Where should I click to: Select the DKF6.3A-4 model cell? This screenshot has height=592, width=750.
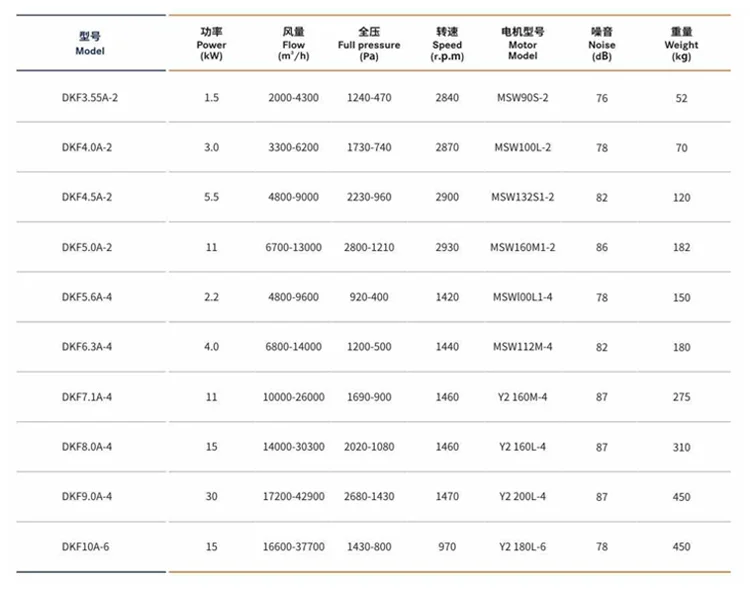86,347
